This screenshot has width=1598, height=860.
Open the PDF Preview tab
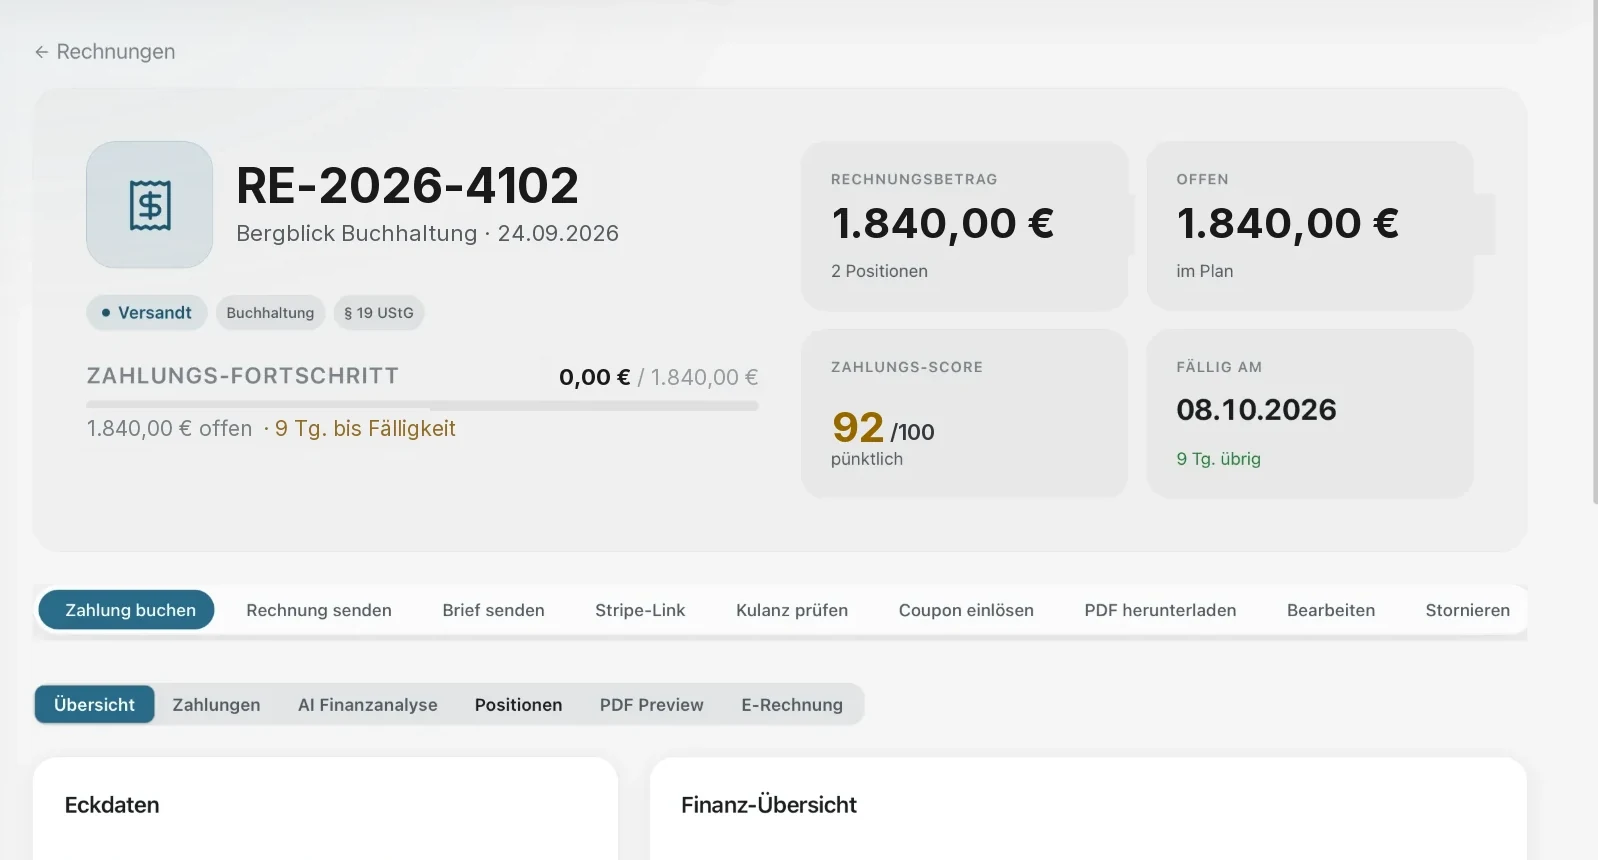point(652,705)
